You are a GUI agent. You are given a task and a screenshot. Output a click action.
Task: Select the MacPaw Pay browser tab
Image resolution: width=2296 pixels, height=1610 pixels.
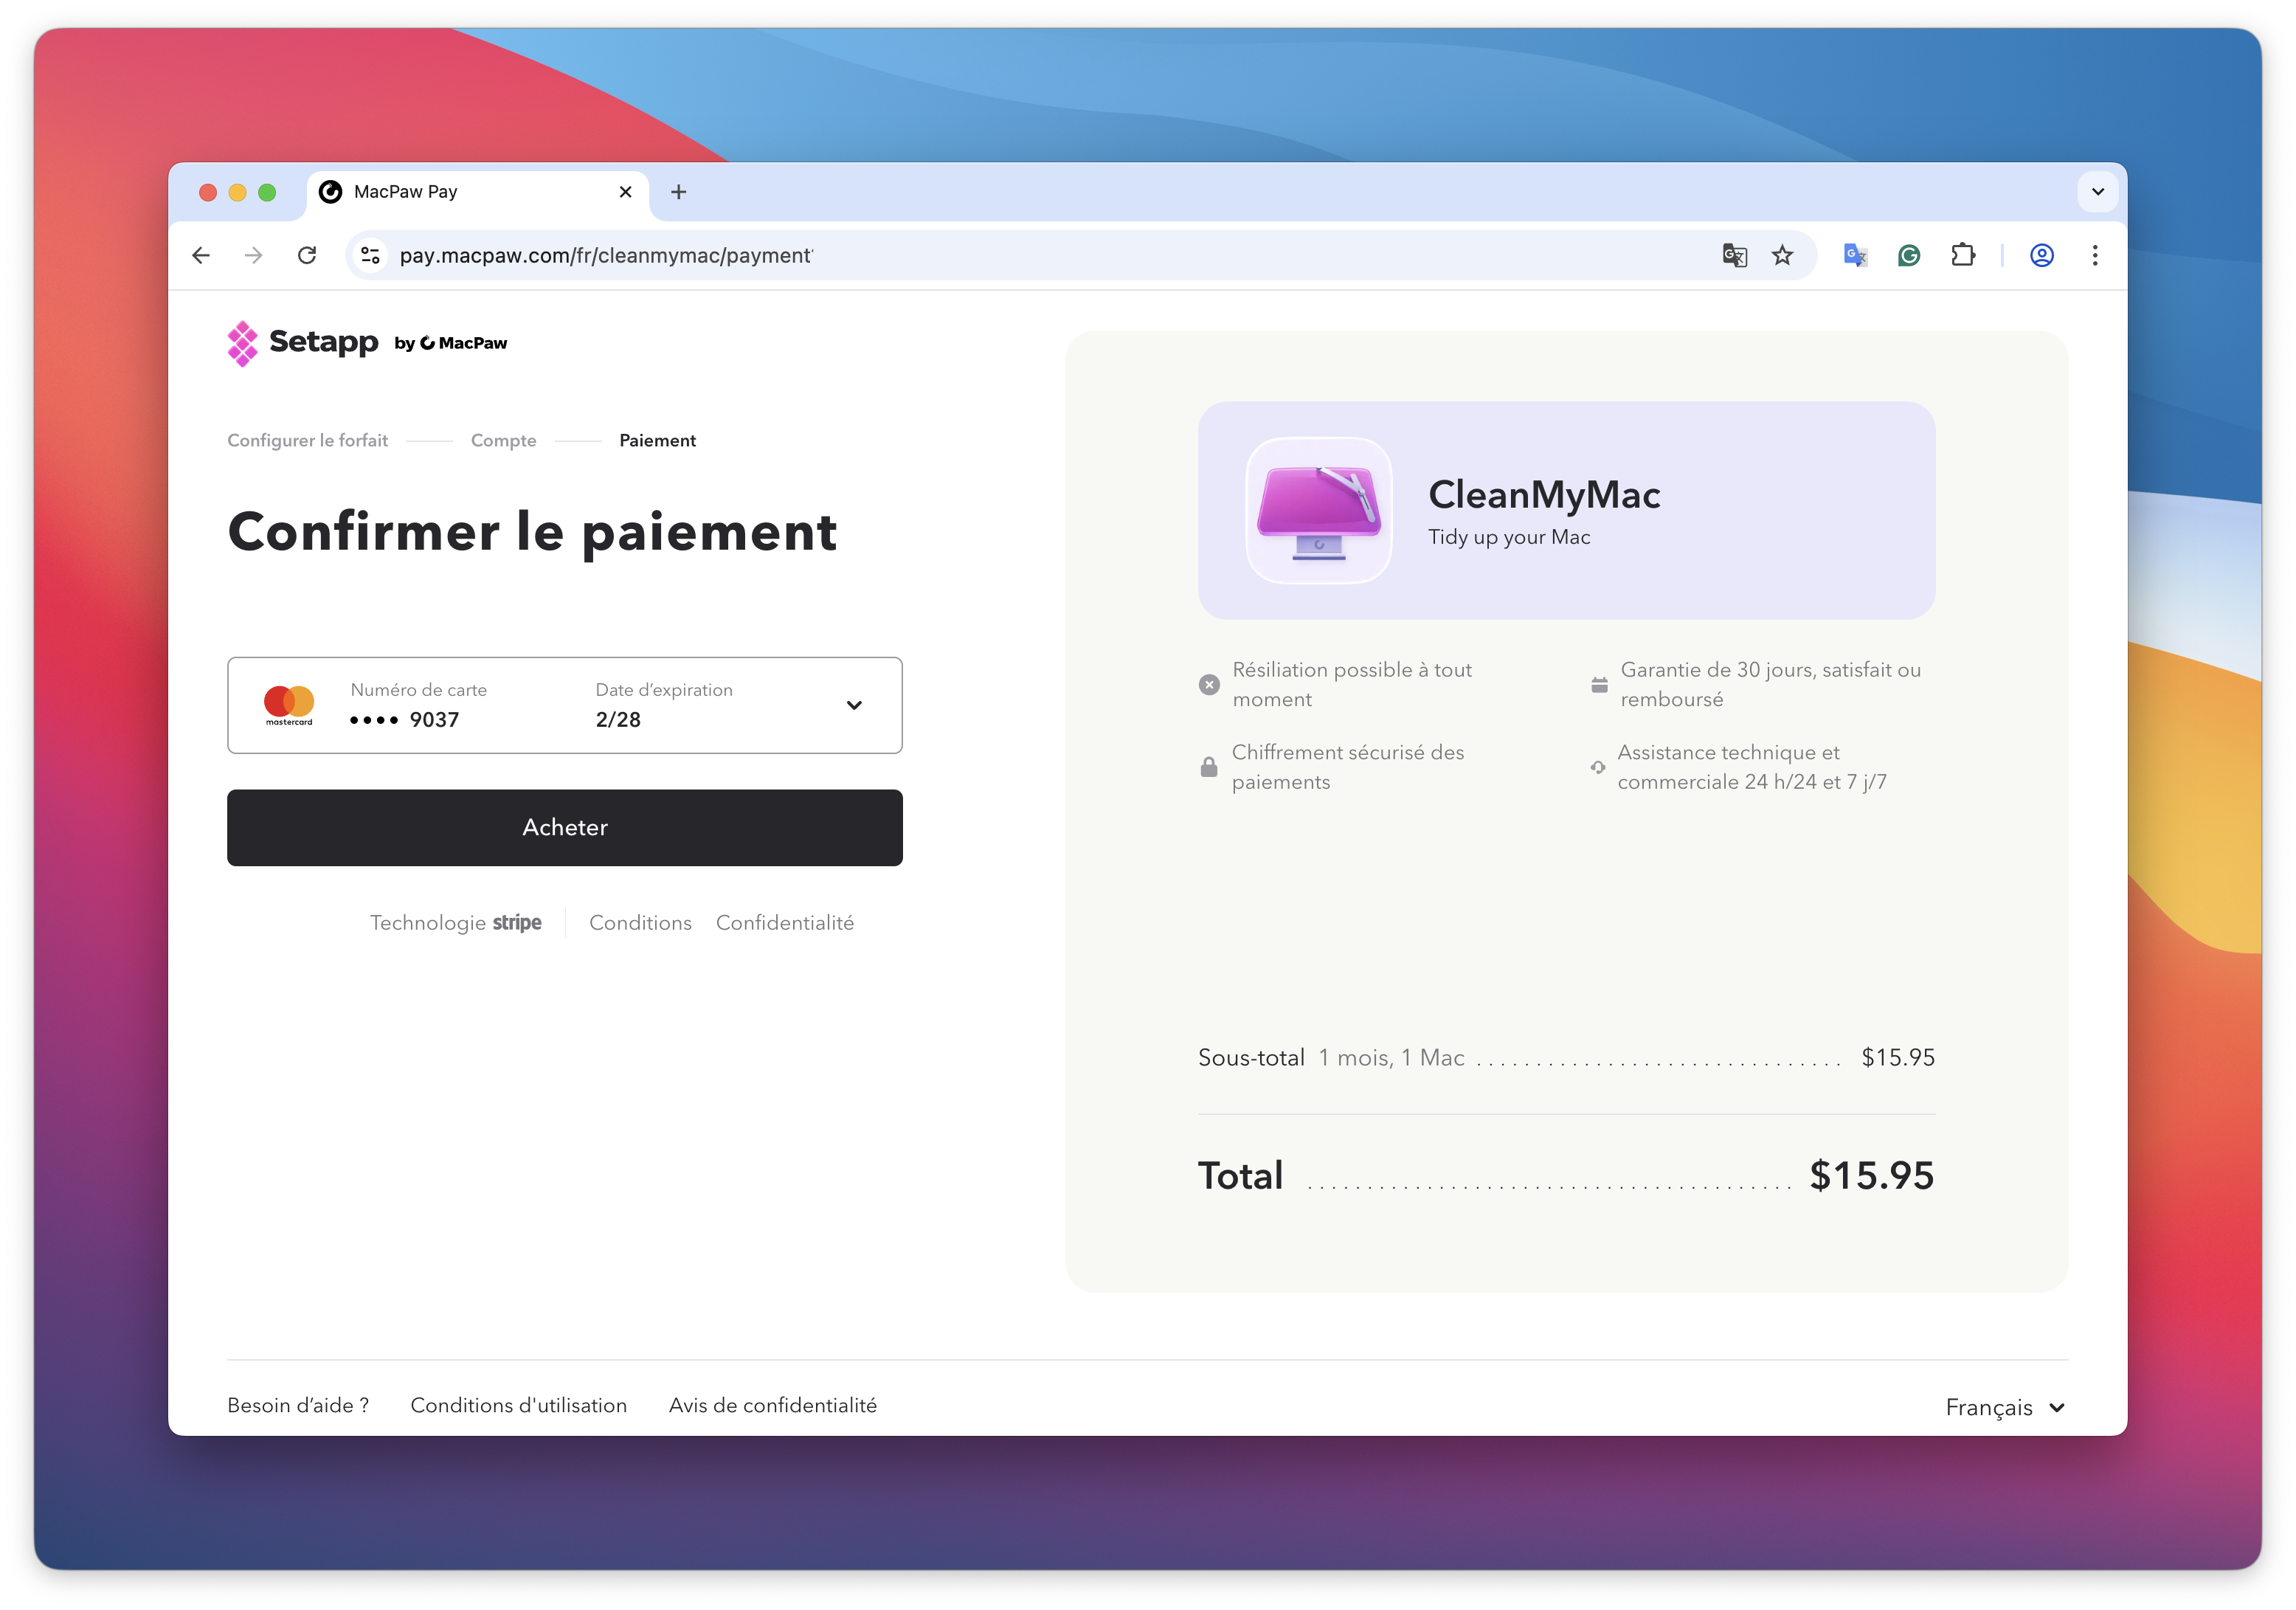477,192
